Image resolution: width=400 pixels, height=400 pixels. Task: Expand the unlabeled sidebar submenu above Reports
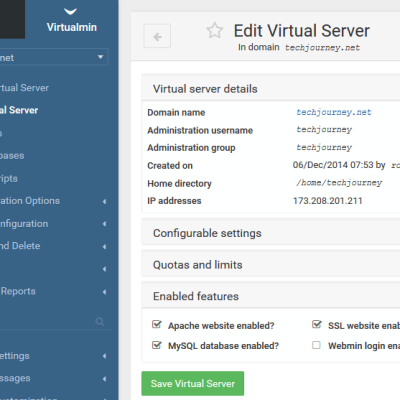pyautogui.click(x=104, y=269)
